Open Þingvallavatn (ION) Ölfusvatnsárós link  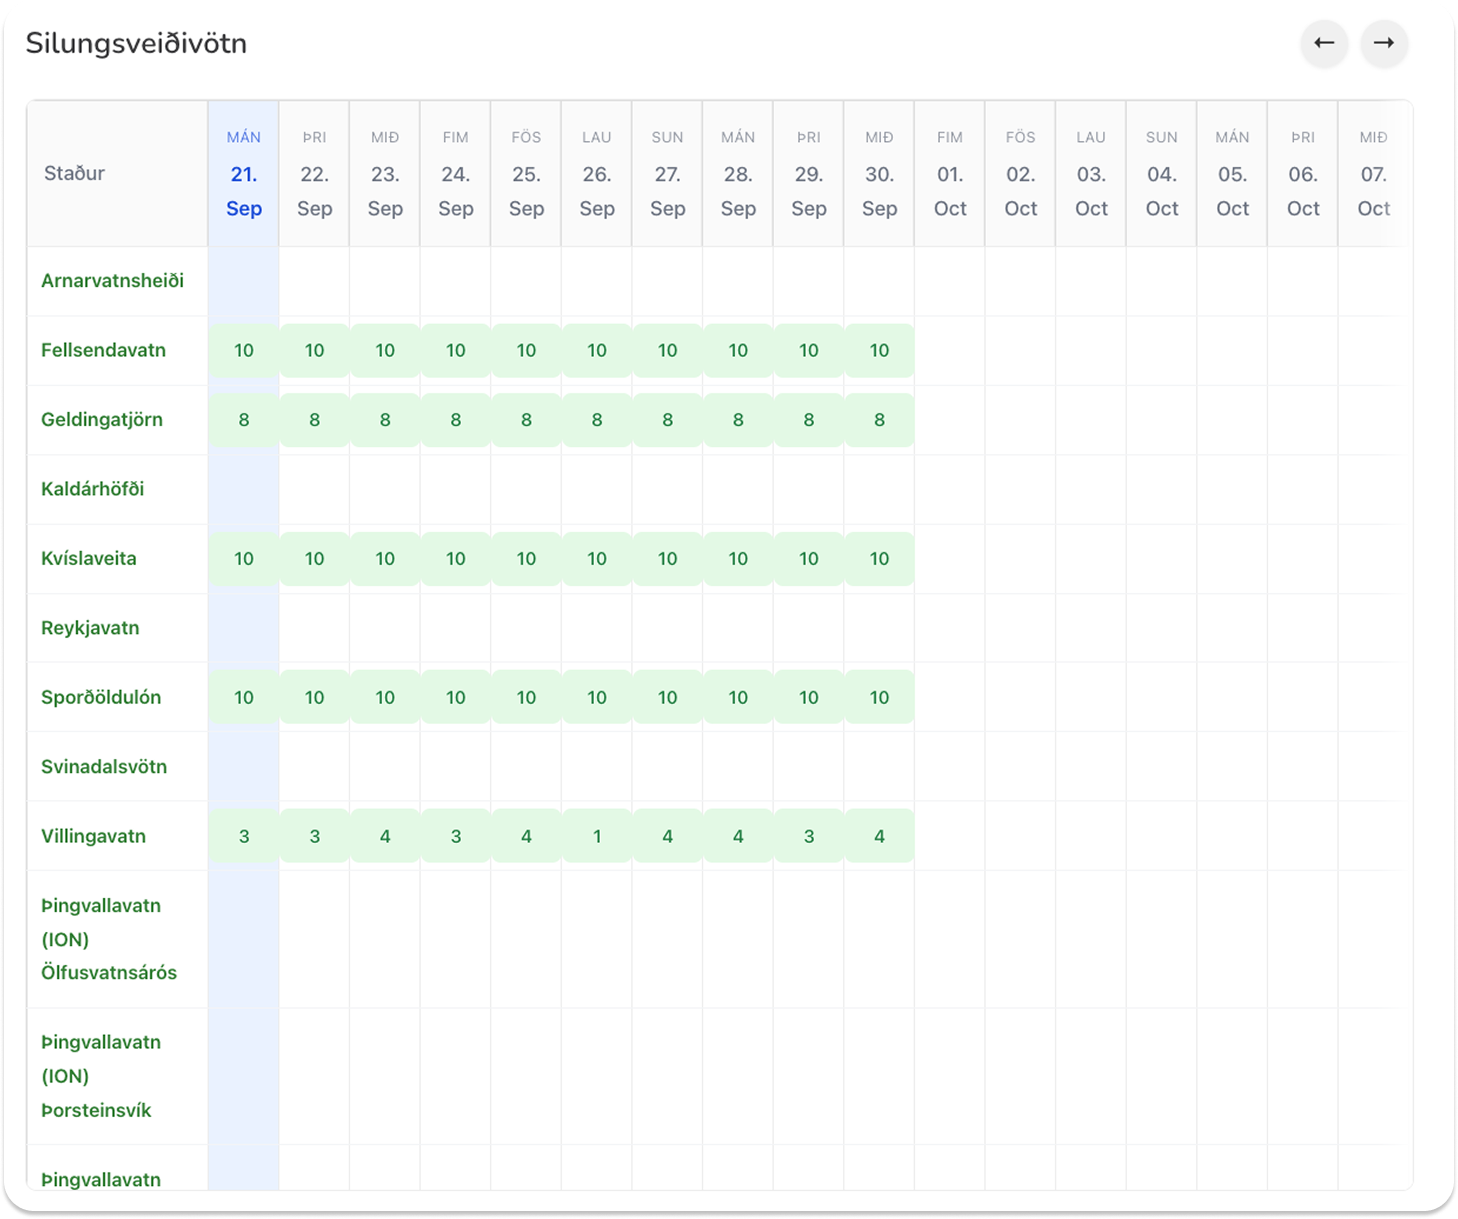pos(109,939)
